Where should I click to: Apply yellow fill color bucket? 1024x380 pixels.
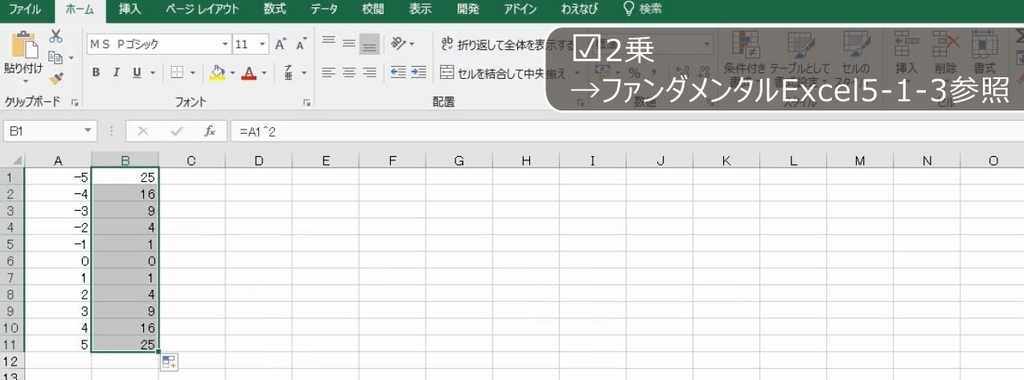[x=217, y=72]
